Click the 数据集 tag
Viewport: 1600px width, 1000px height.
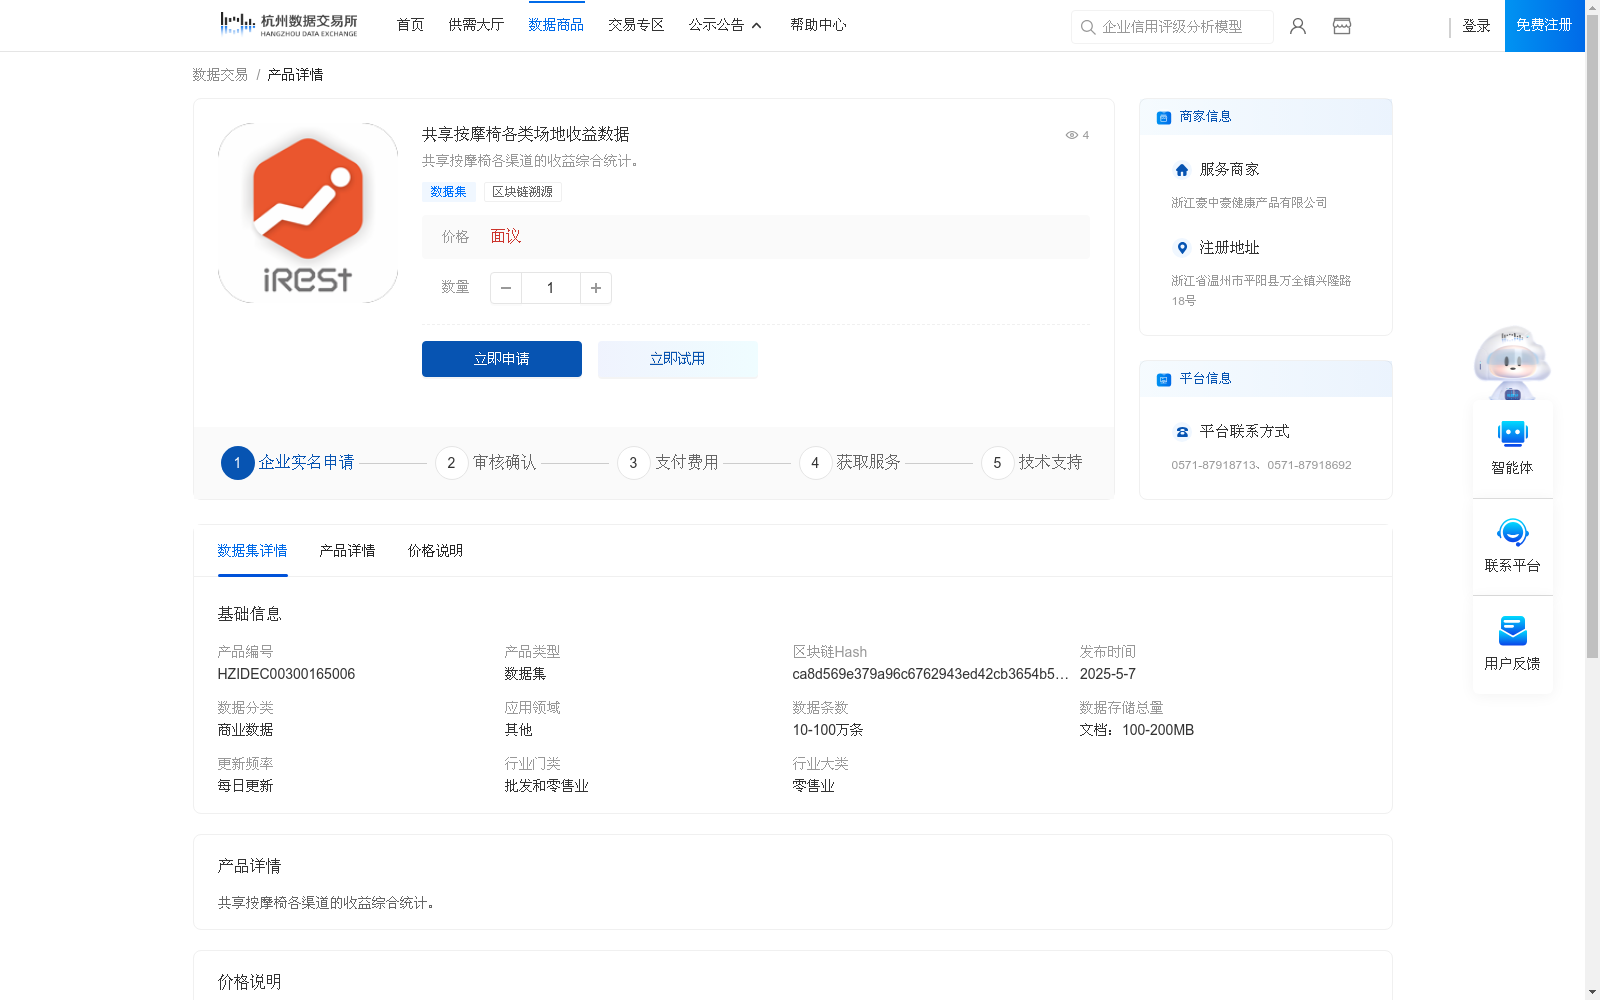[448, 192]
